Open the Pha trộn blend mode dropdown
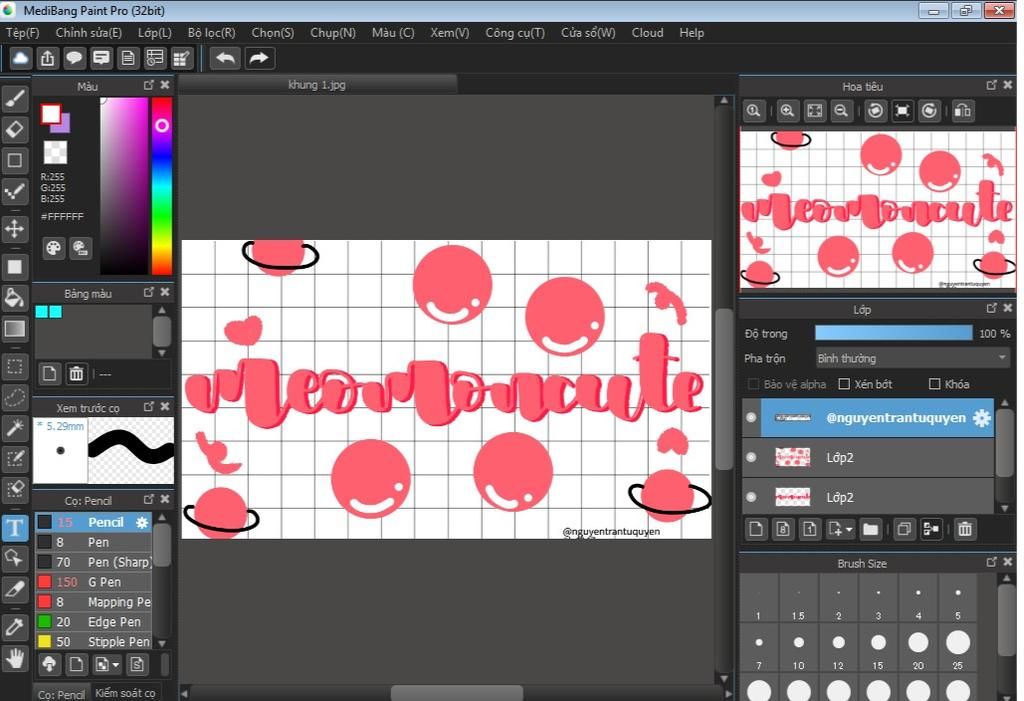This screenshot has width=1024, height=701. pos(912,358)
